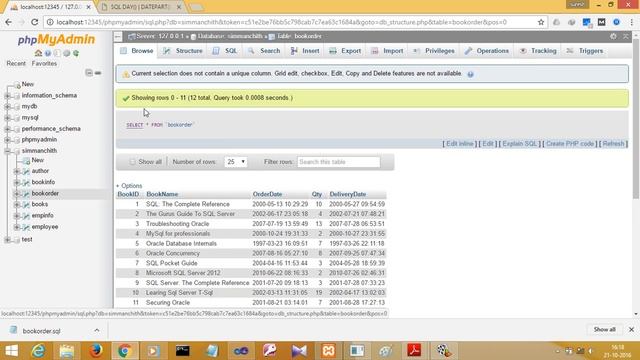Open the Chrome extension M icon

point(602,22)
